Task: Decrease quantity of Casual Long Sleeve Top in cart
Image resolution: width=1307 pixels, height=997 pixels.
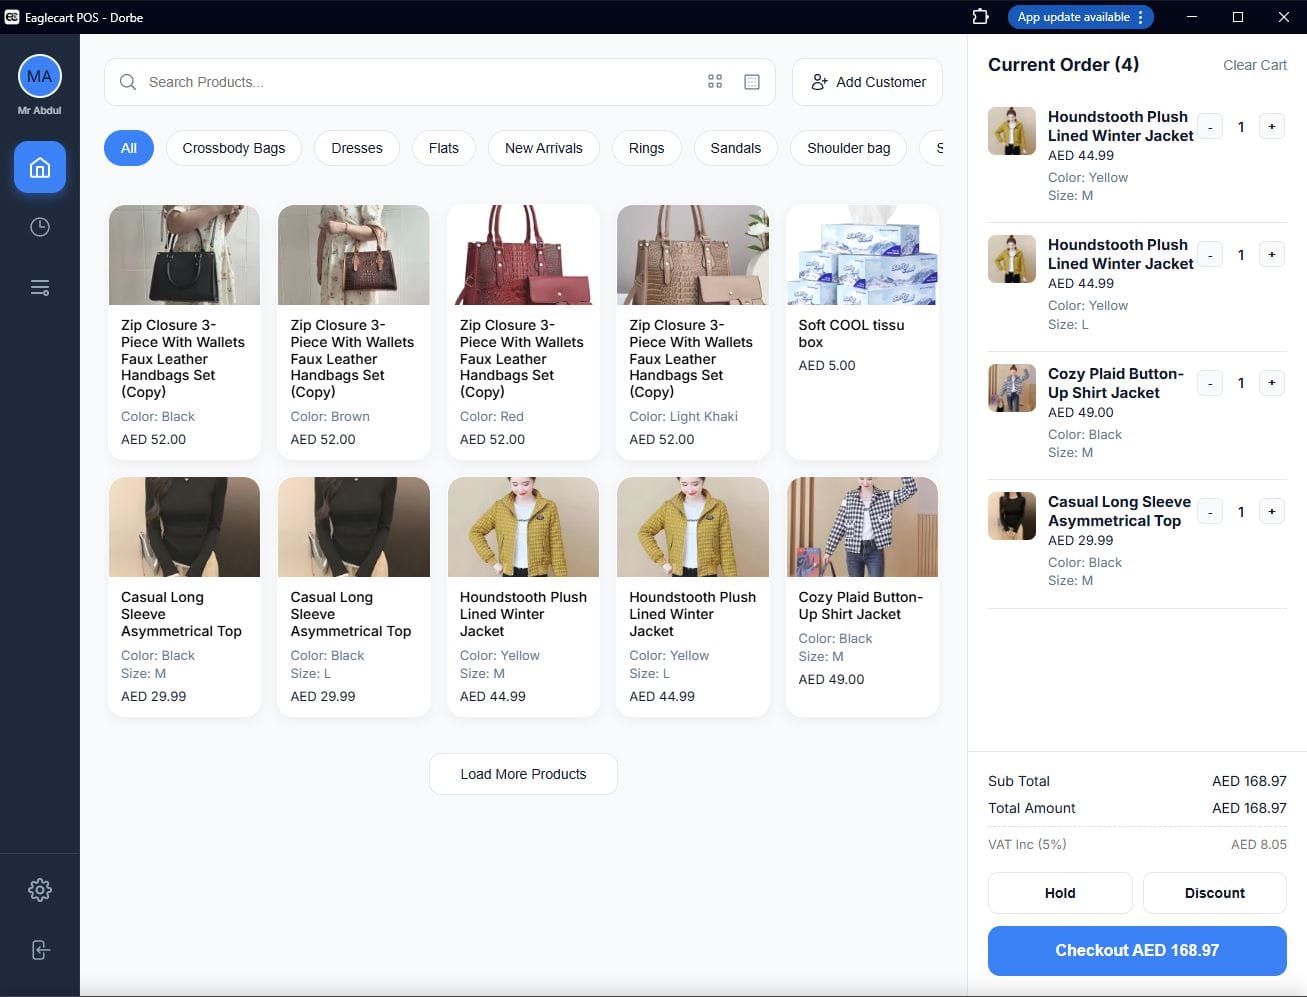Action: click(1210, 512)
